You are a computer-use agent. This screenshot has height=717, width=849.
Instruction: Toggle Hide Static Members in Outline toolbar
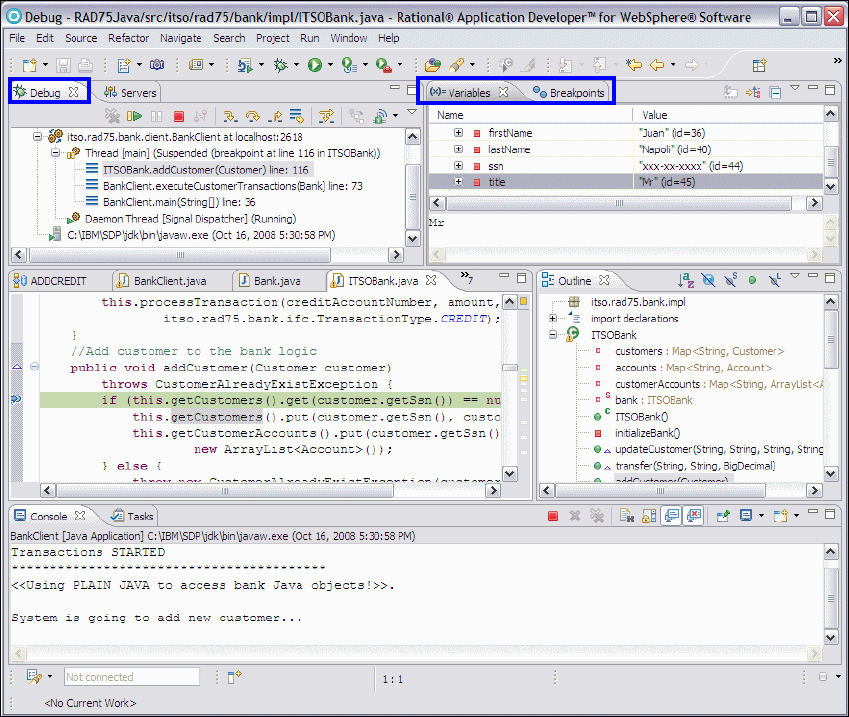pos(731,281)
